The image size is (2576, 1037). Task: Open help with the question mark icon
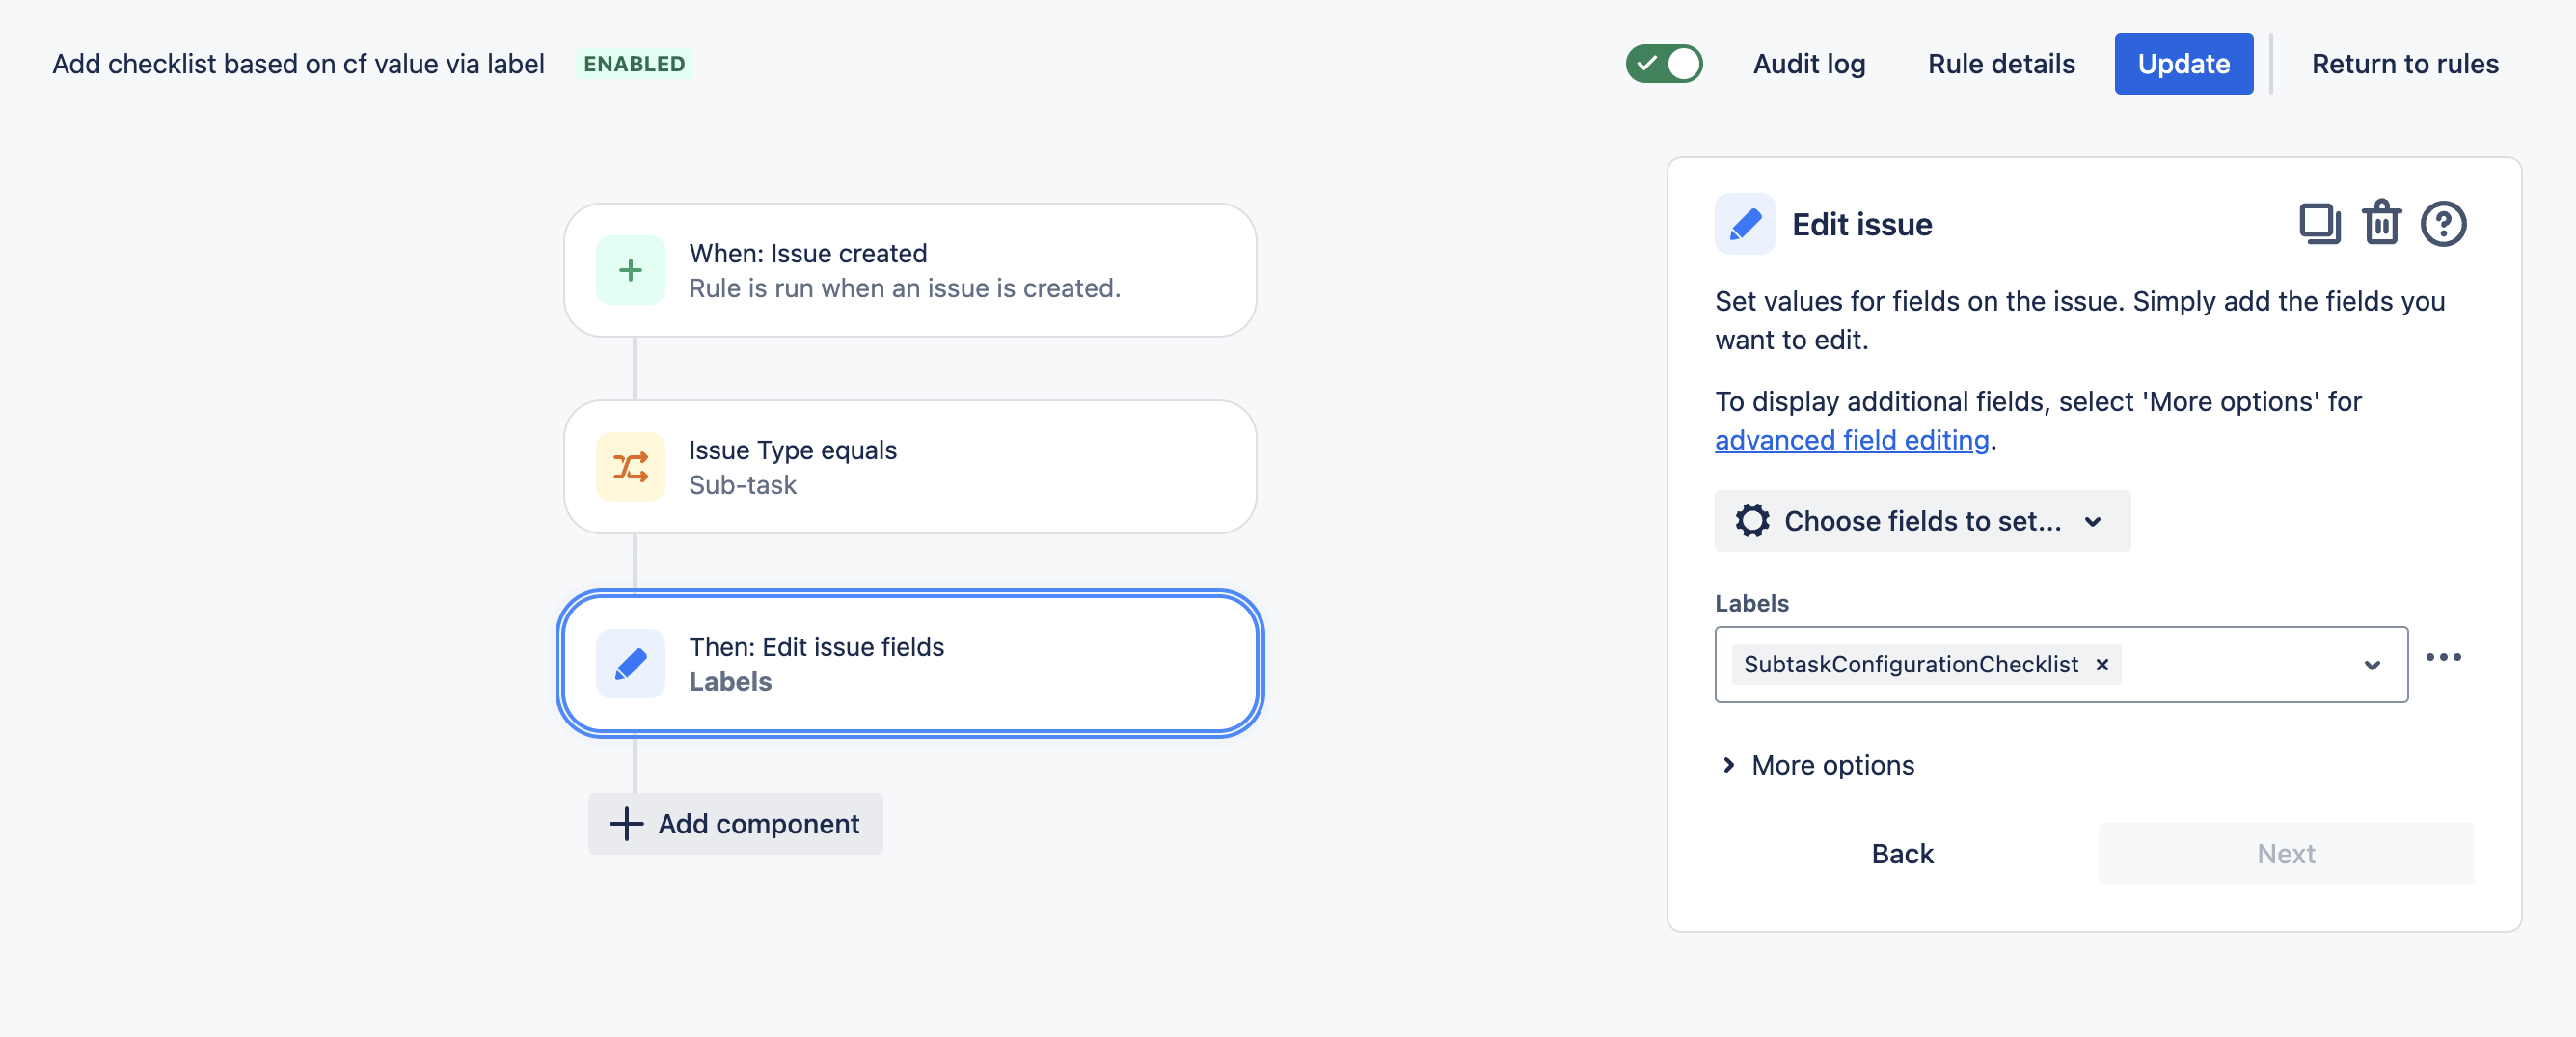pyautogui.click(x=2442, y=224)
